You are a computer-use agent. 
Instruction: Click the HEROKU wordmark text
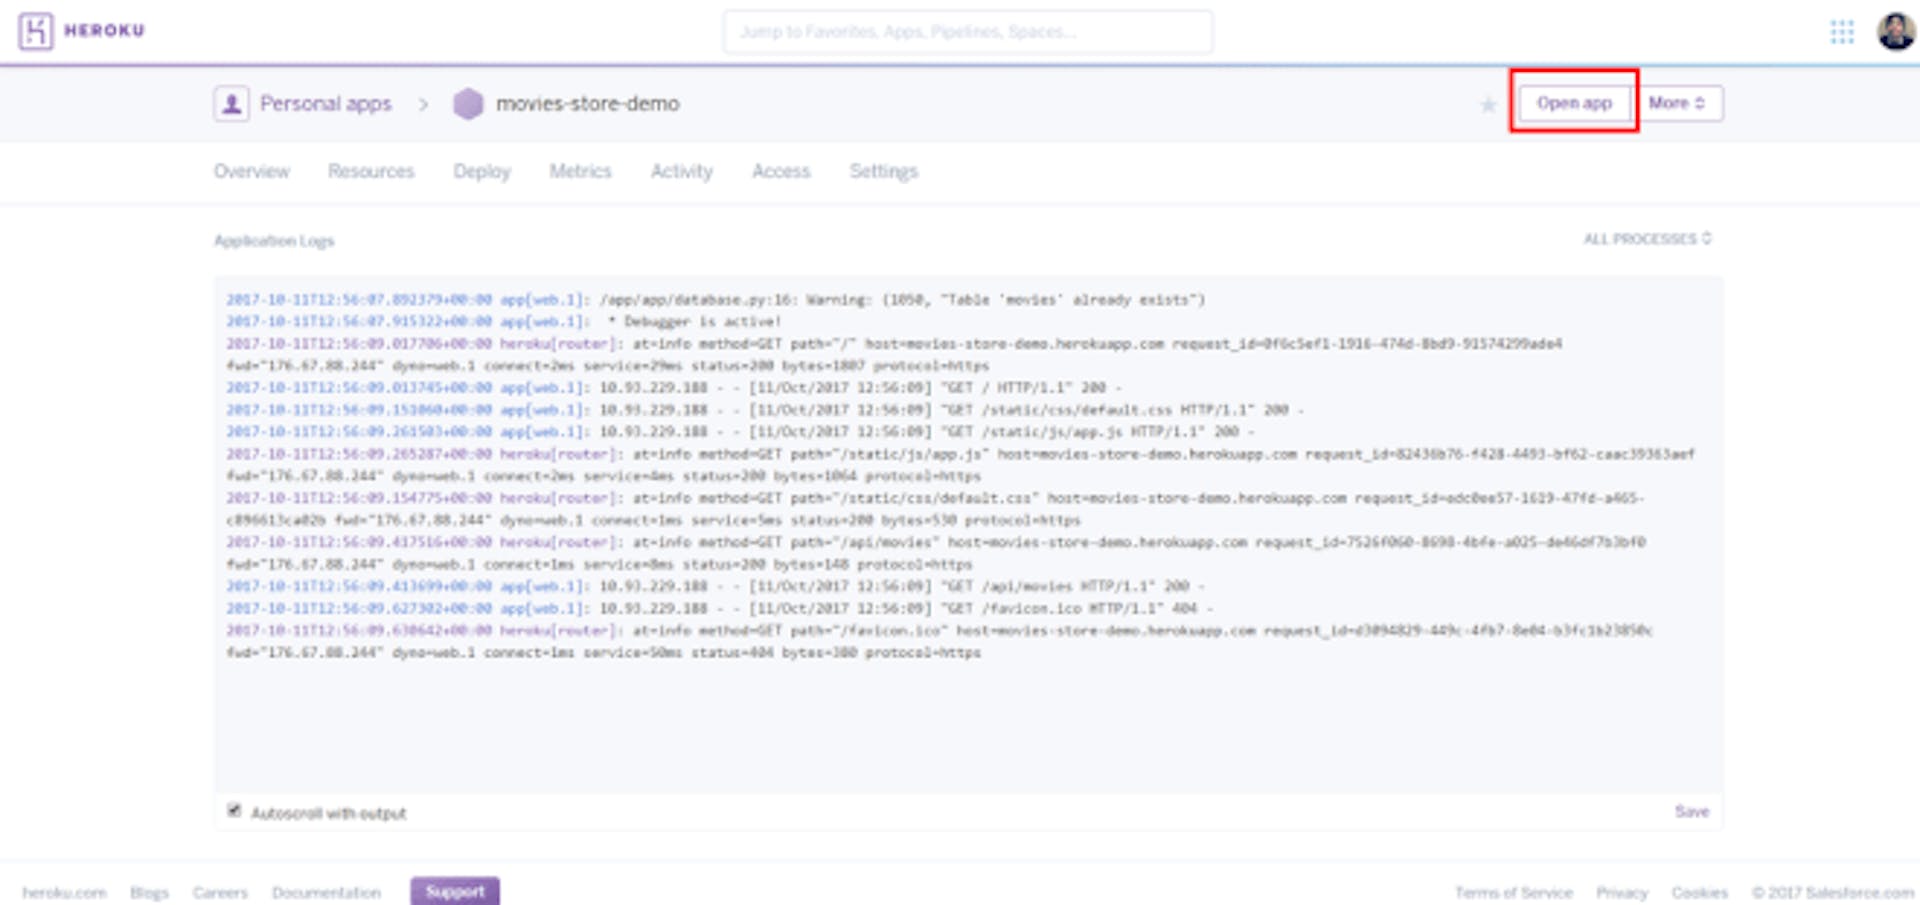pos(105,31)
